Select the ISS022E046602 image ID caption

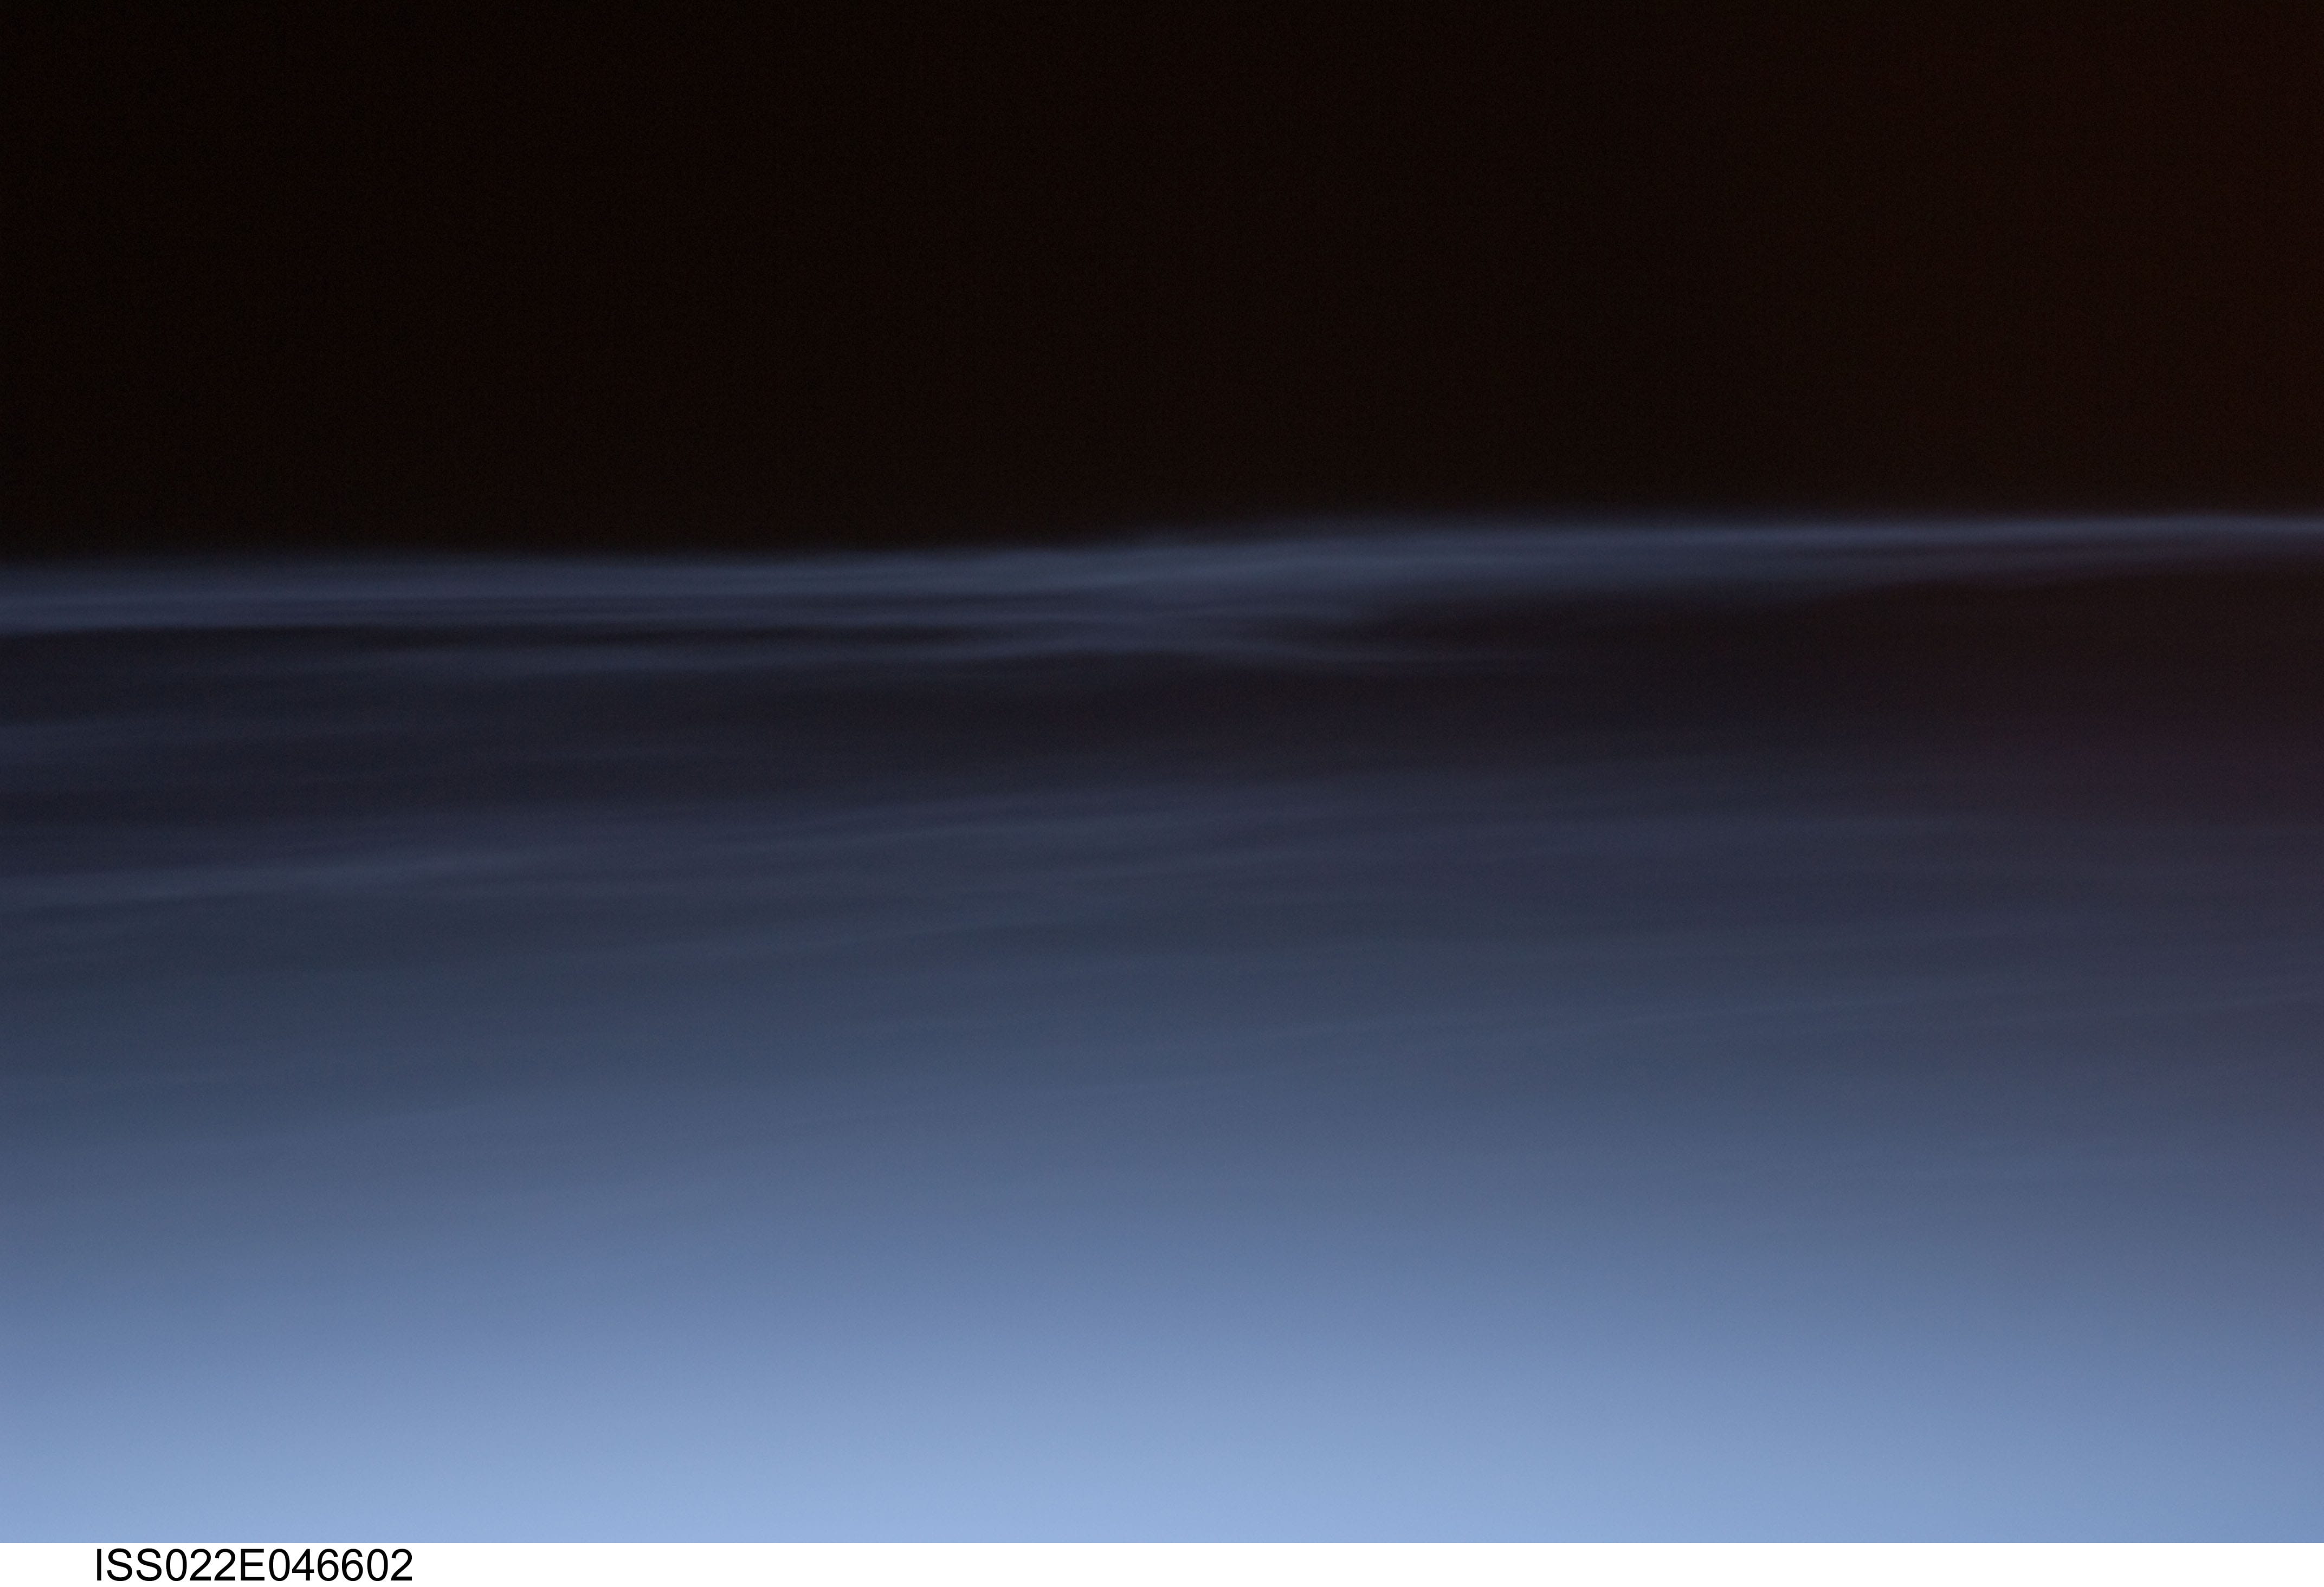tap(253, 1565)
